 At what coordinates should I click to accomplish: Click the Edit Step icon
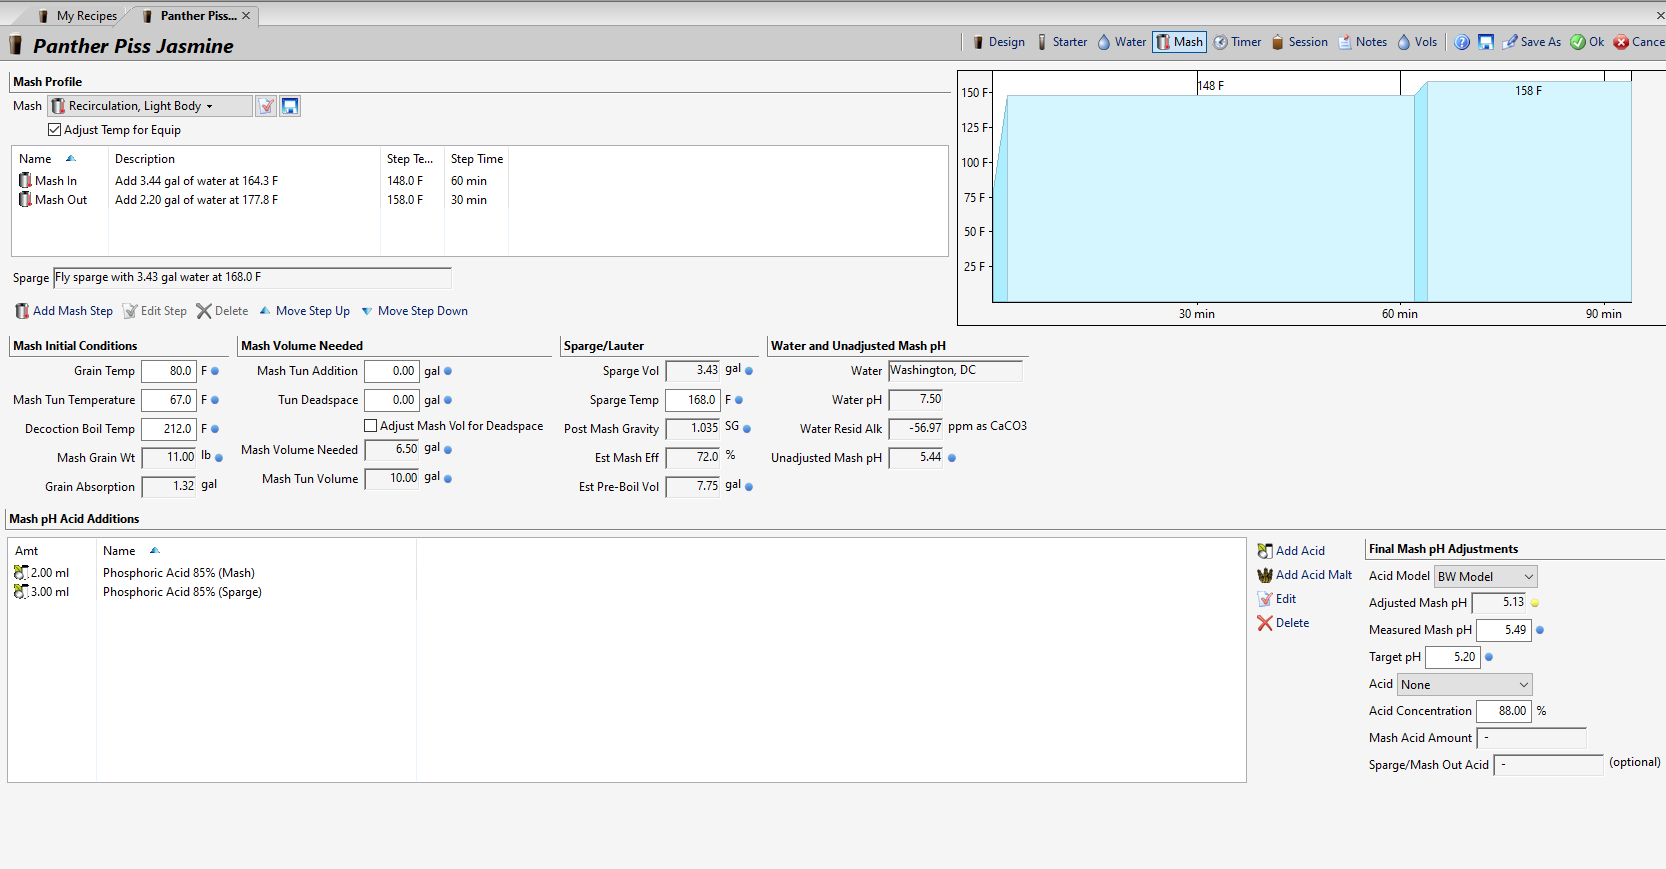130,311
